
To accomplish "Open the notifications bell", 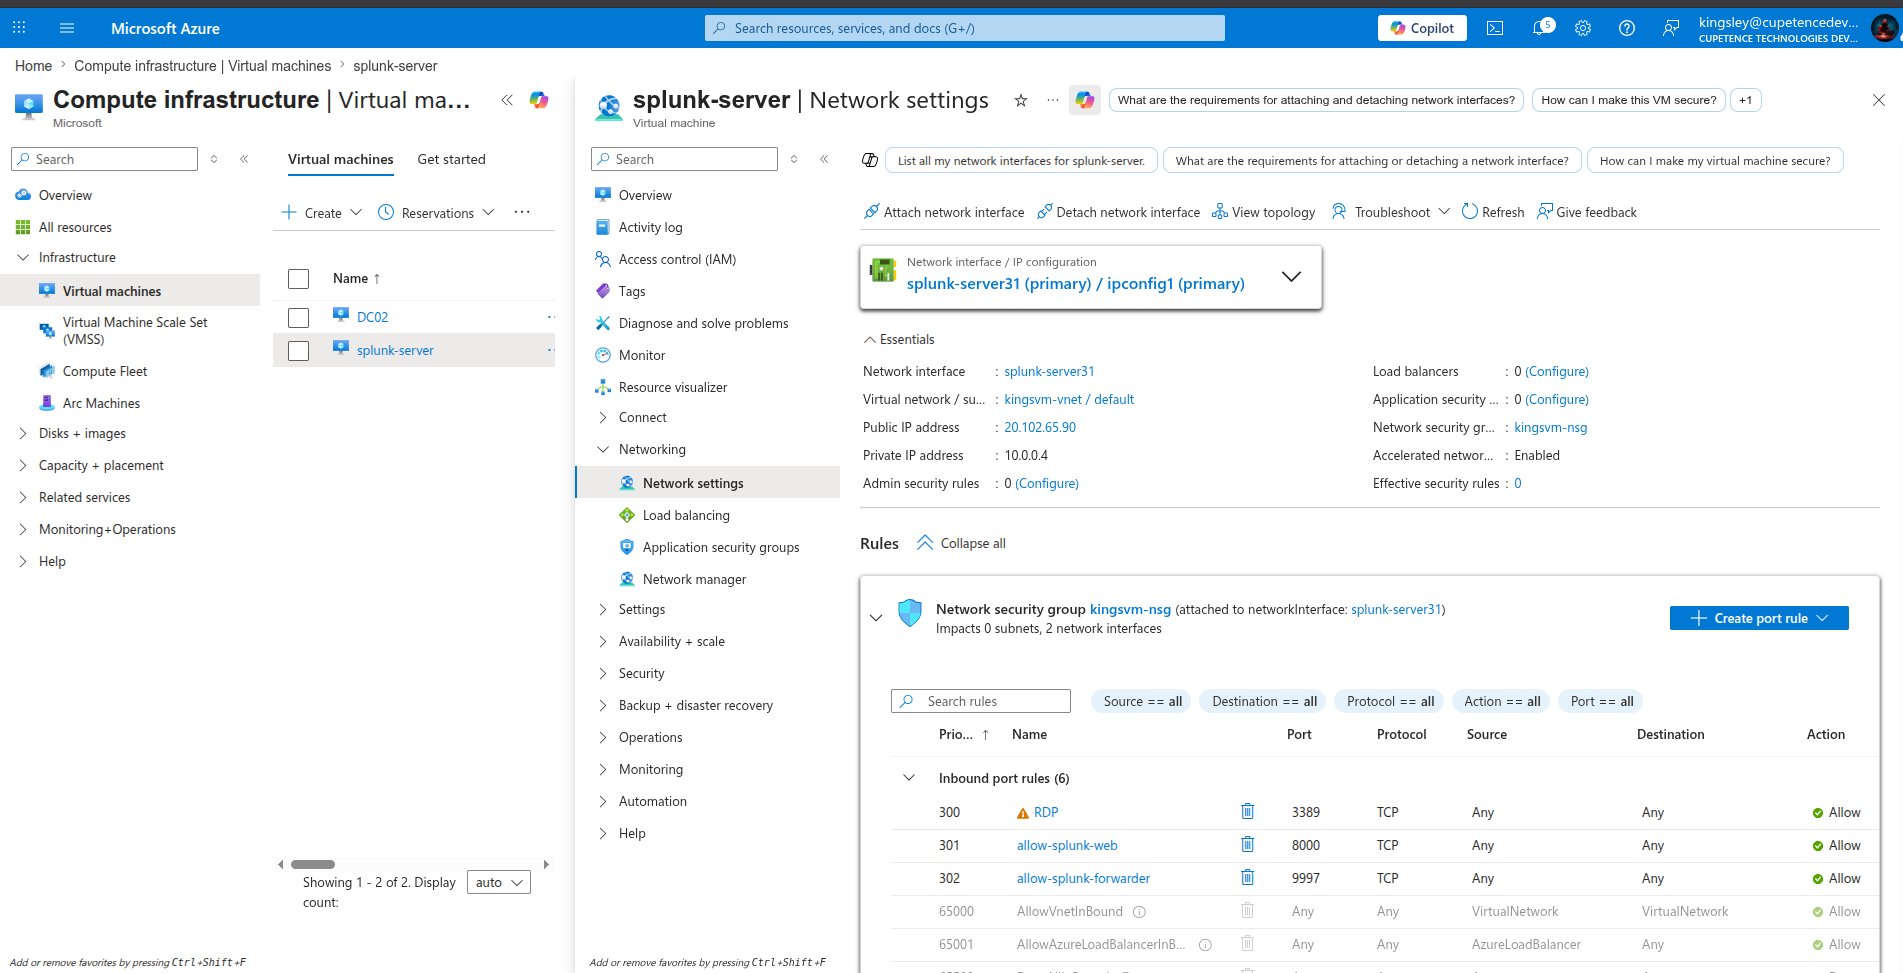I will [x=1541, y=28].
